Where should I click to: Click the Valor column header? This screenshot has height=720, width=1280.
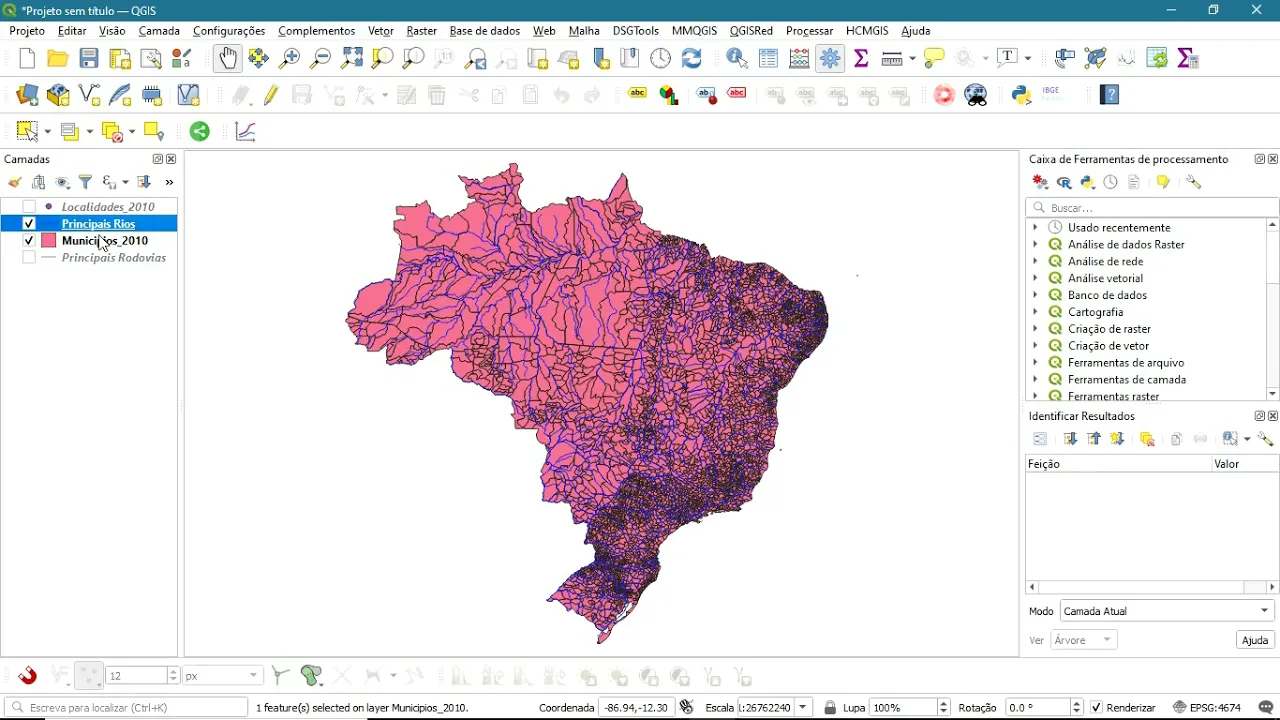1243,464
